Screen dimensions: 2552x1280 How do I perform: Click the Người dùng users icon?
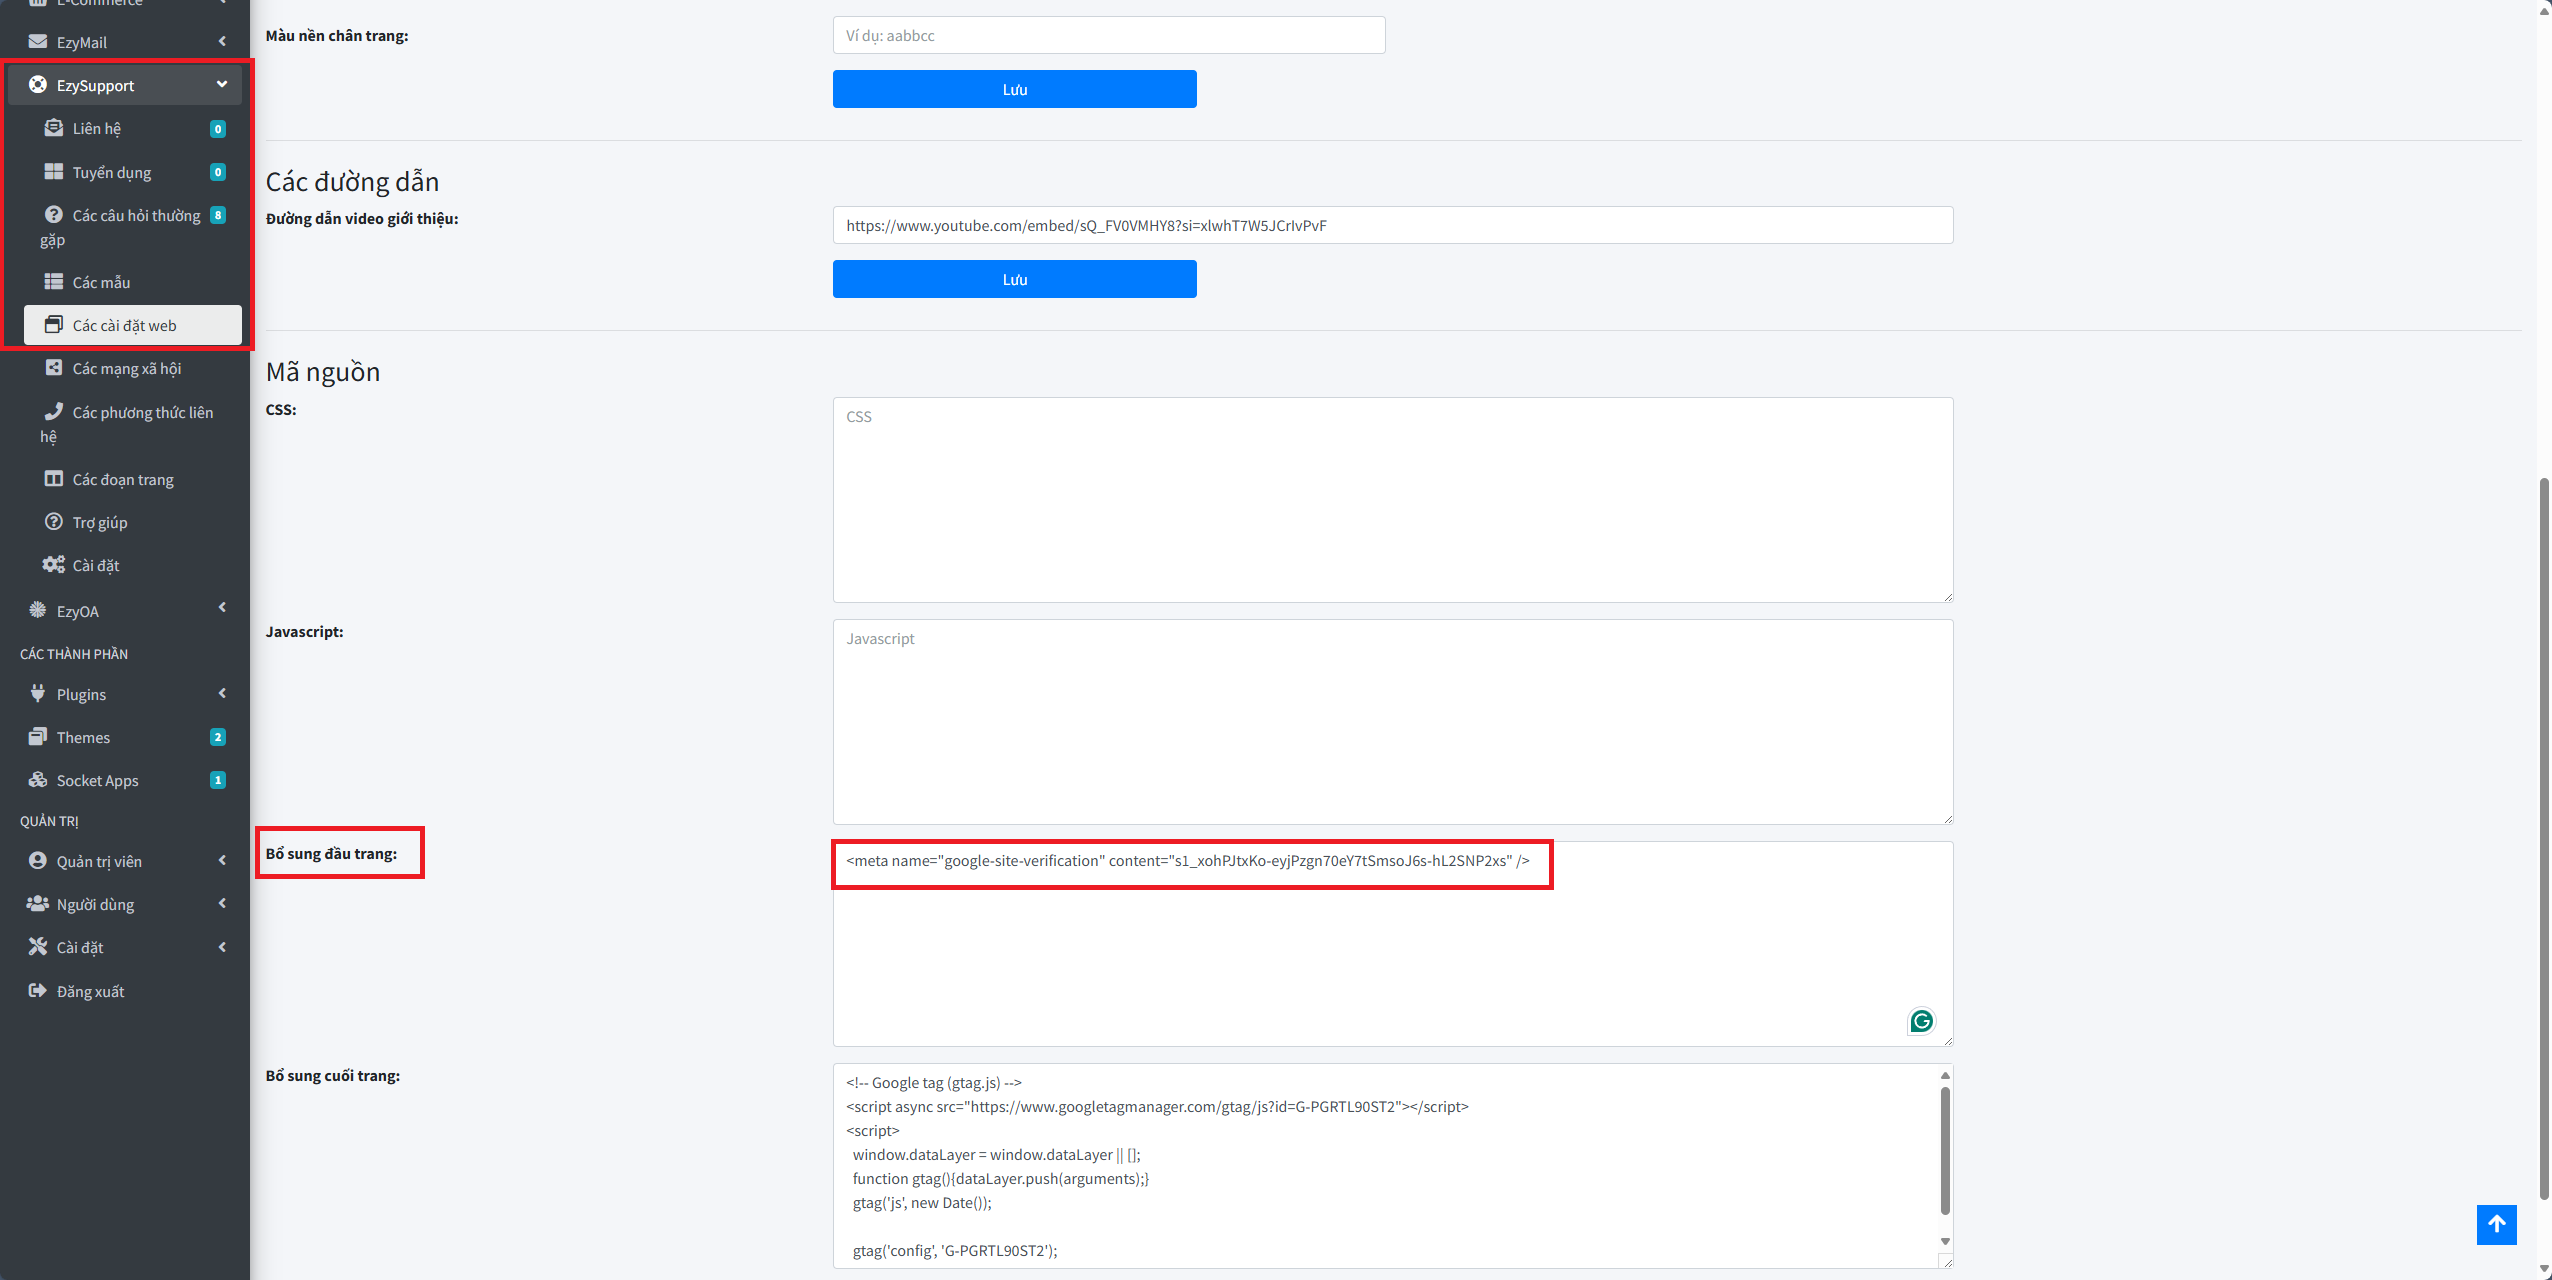[x=38, y=904]
